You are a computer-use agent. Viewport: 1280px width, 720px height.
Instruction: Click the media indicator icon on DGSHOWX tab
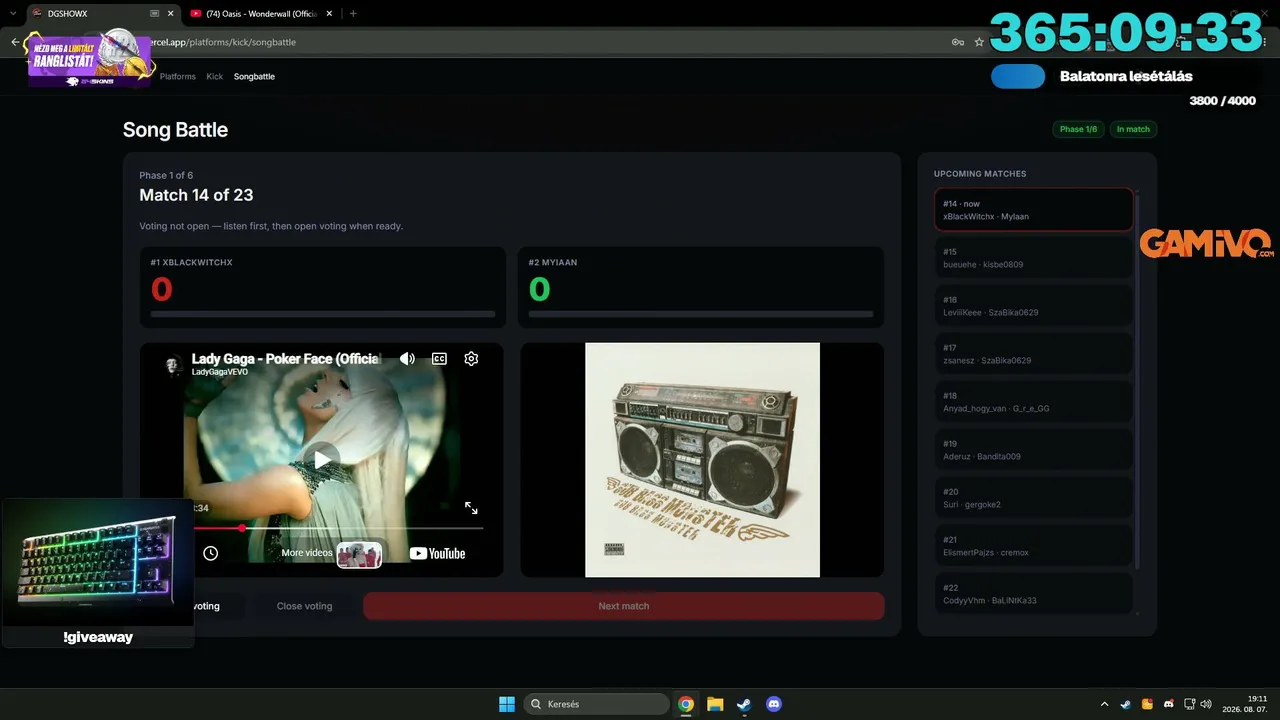pyautogui.click(x=154, y=14)
